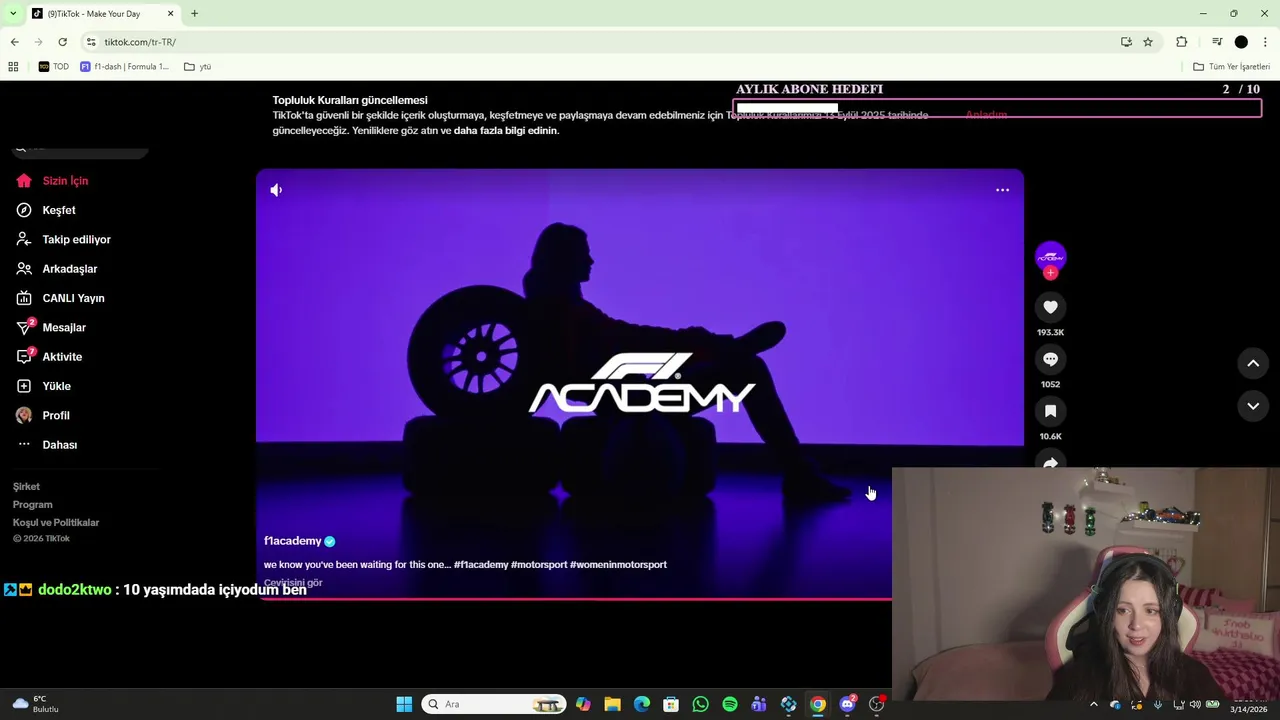Viewport: 1280px width, 720px height.
Task: Open the TOD bookmark
Action: pyautogui.click(x=54, y=67)
